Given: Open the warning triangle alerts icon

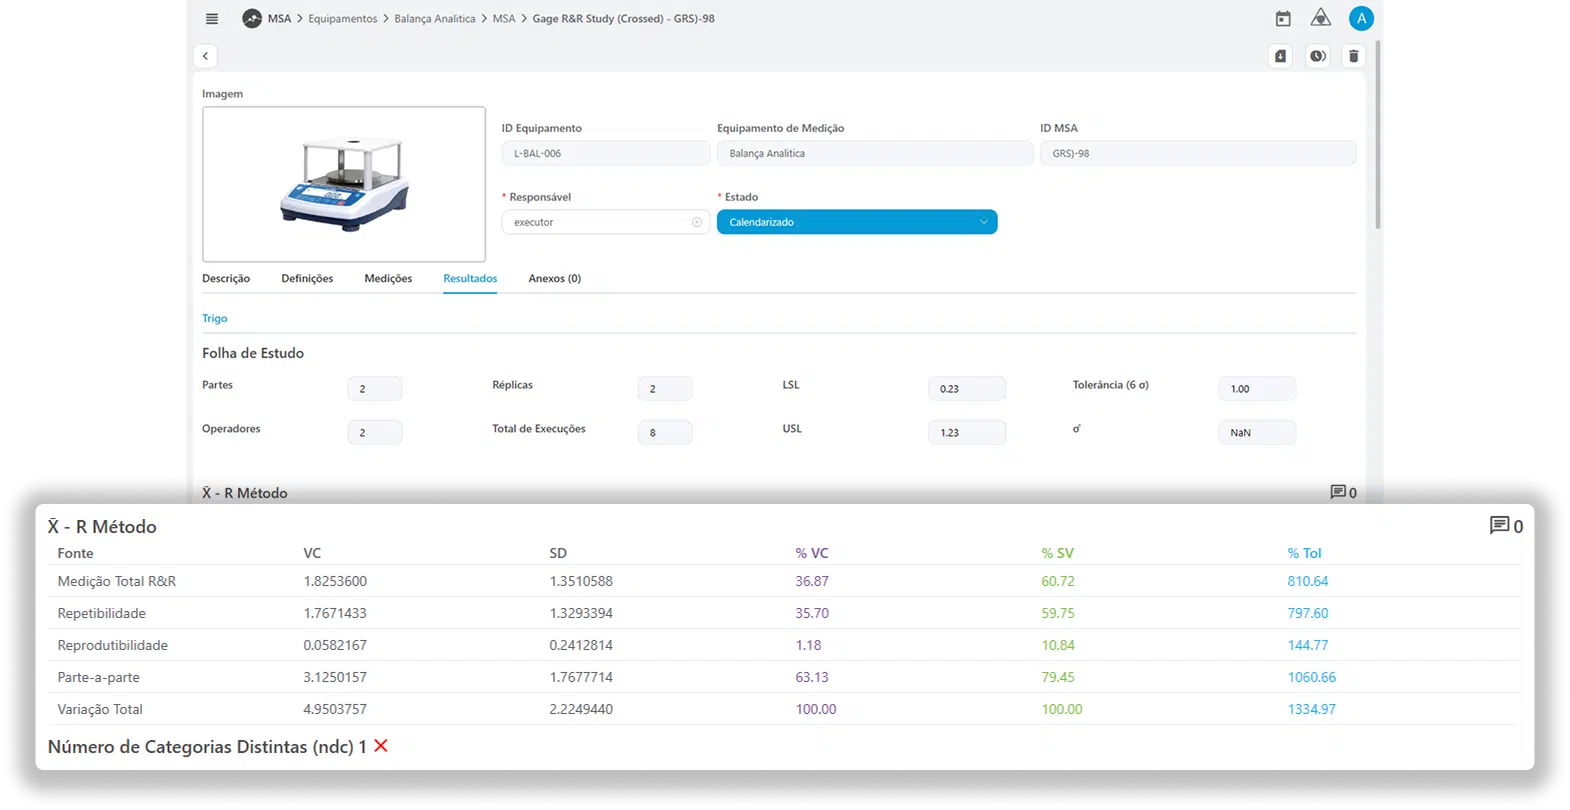Looking at the screenshot, I should click(x=1321, y=18).
